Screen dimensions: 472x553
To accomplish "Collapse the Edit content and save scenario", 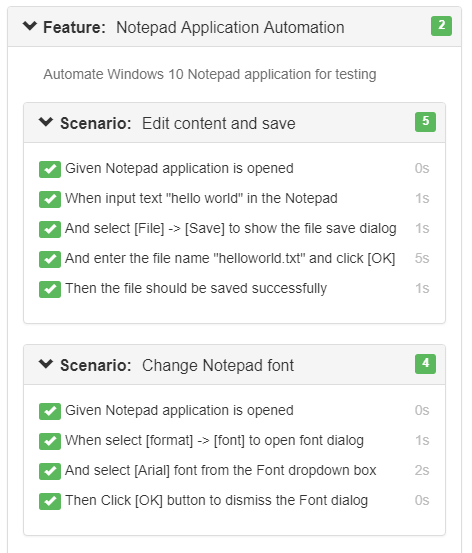I will [x=46, y=122].
